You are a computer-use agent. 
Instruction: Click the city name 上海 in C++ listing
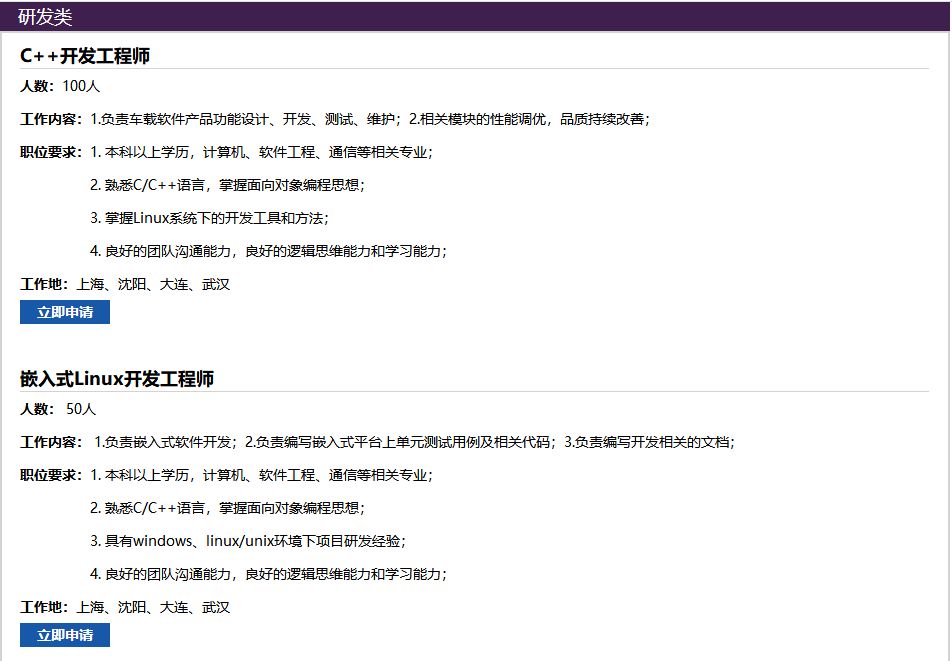click(91, 284)
